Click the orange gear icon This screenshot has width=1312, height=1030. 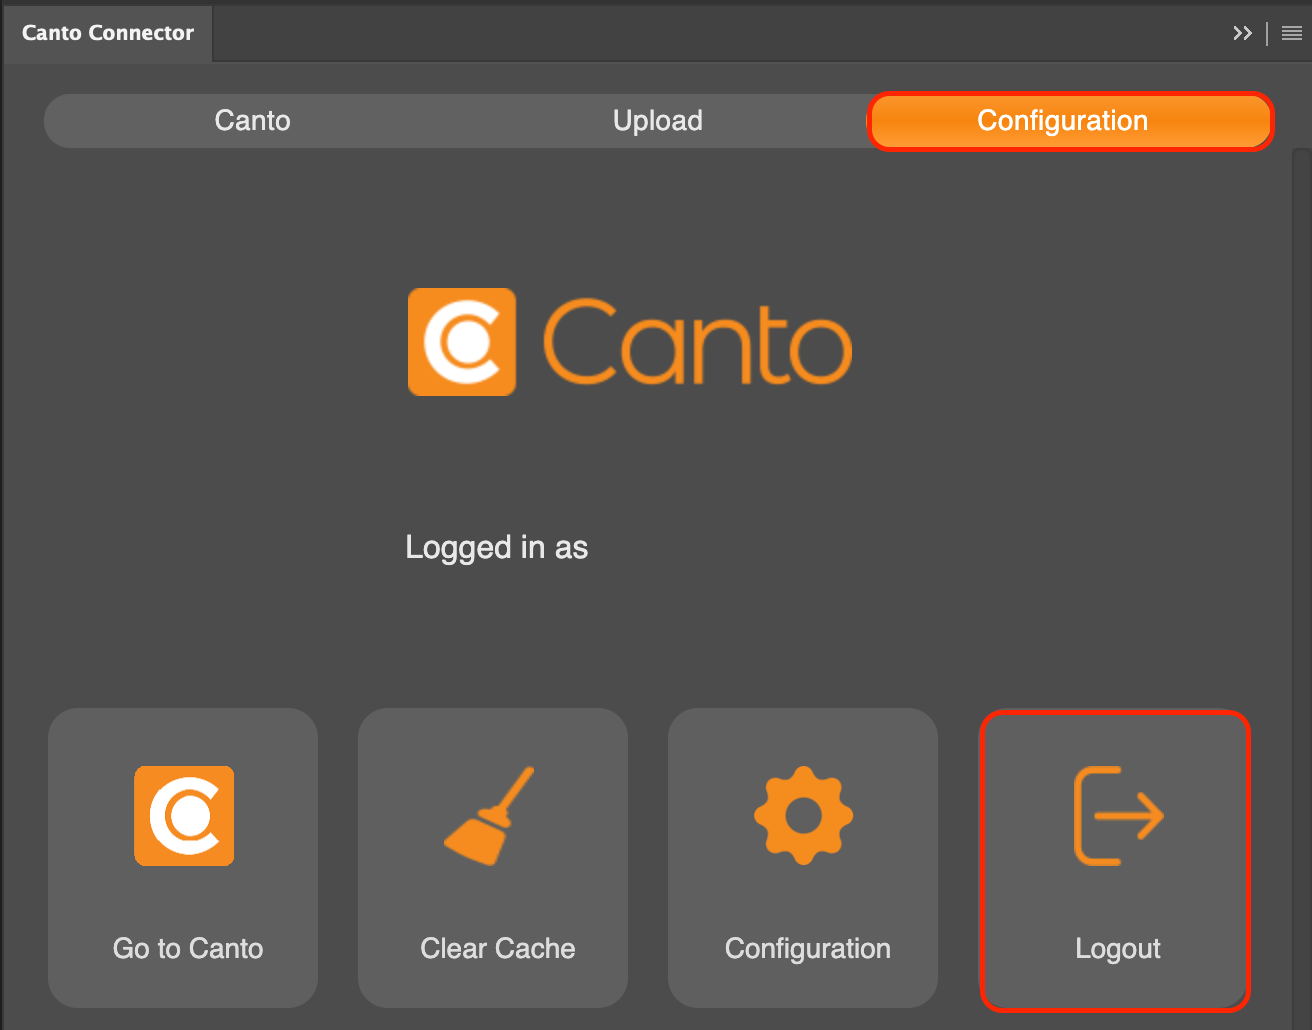click(x=803, y=815)
